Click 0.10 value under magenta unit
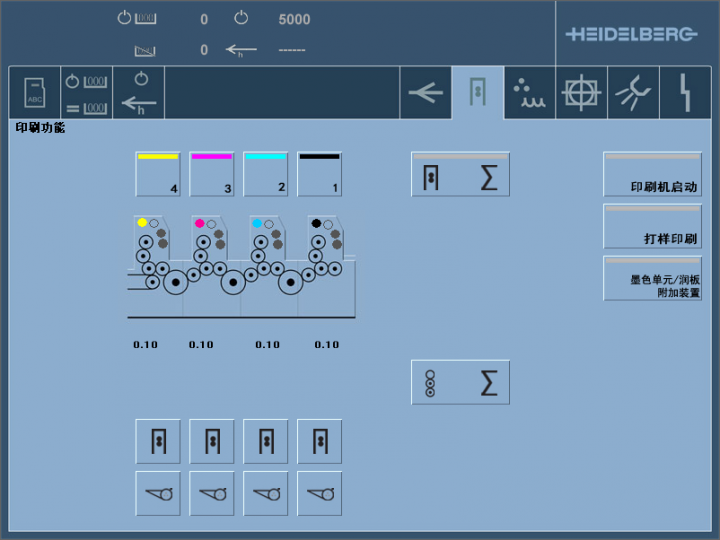Viewport: 720px width, 540px height. click(201, 344)
